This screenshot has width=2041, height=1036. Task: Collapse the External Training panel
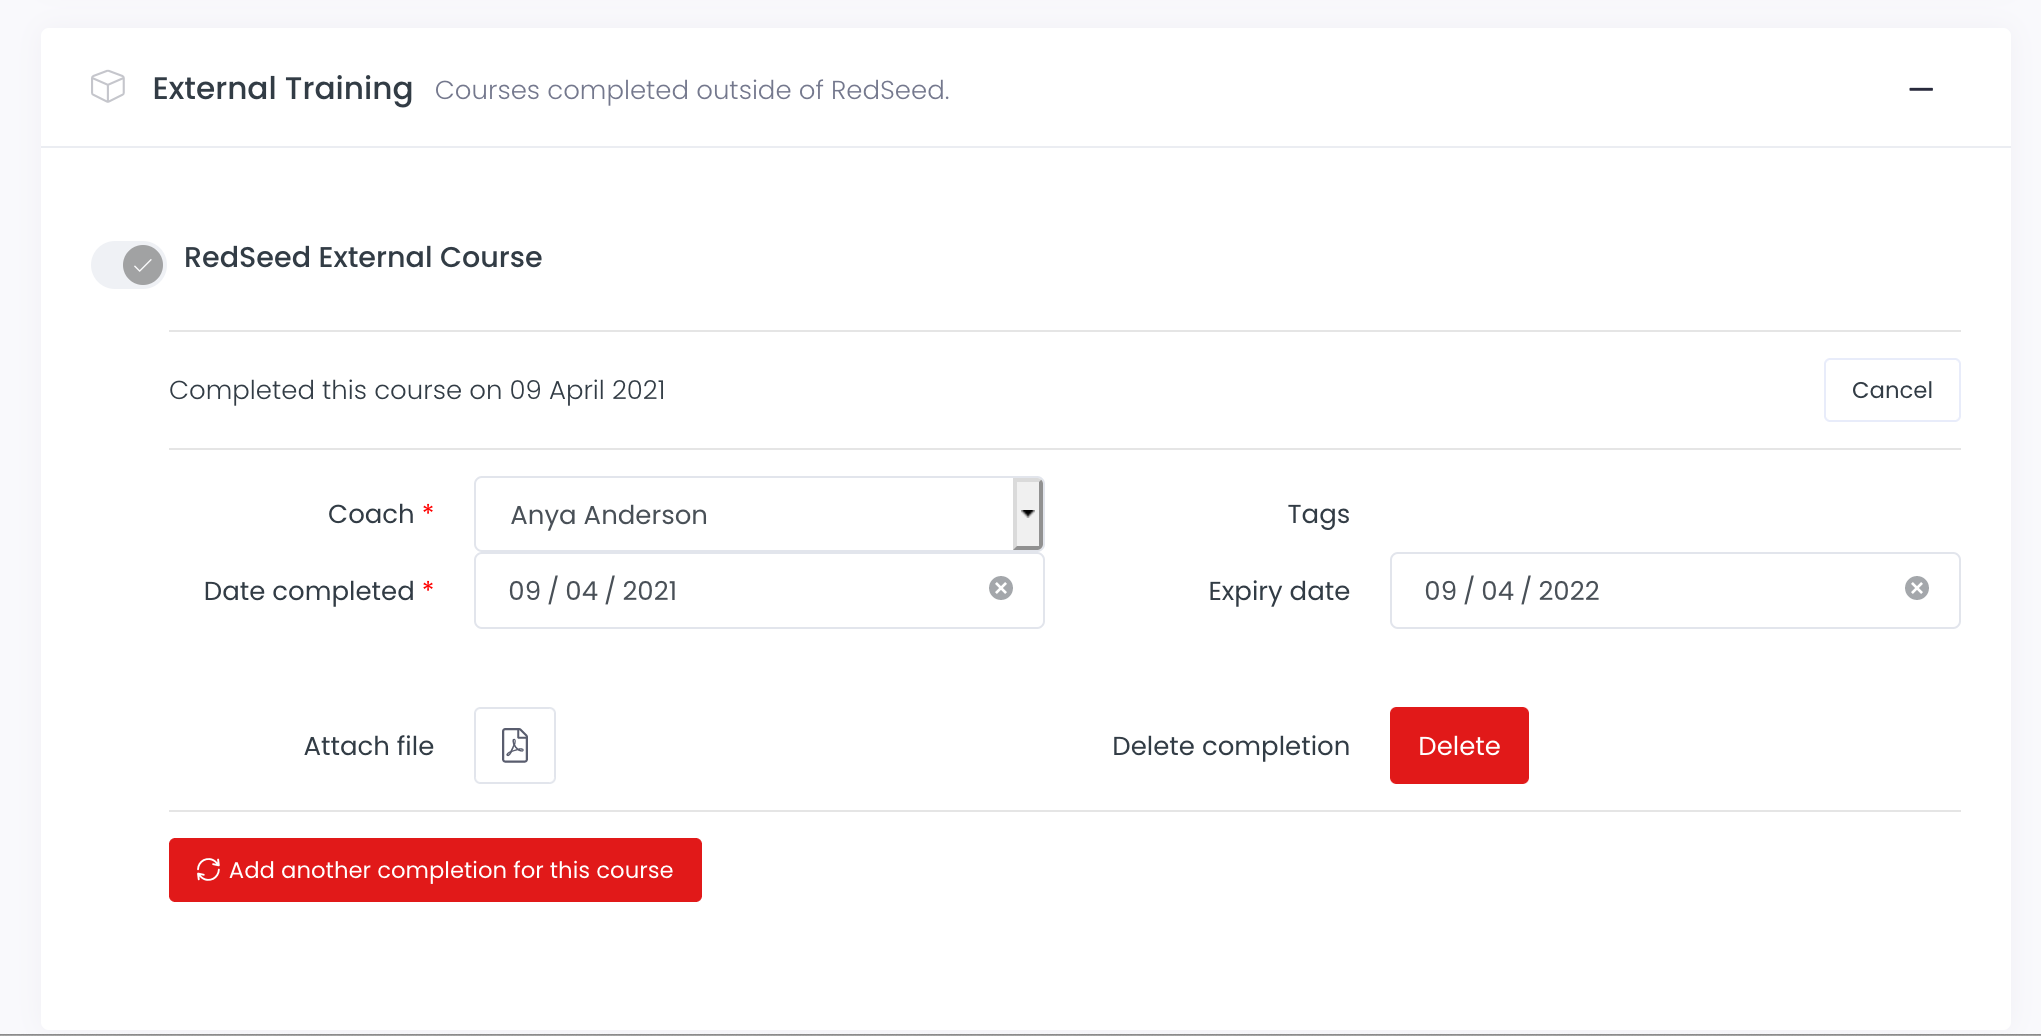point(1921,89)
